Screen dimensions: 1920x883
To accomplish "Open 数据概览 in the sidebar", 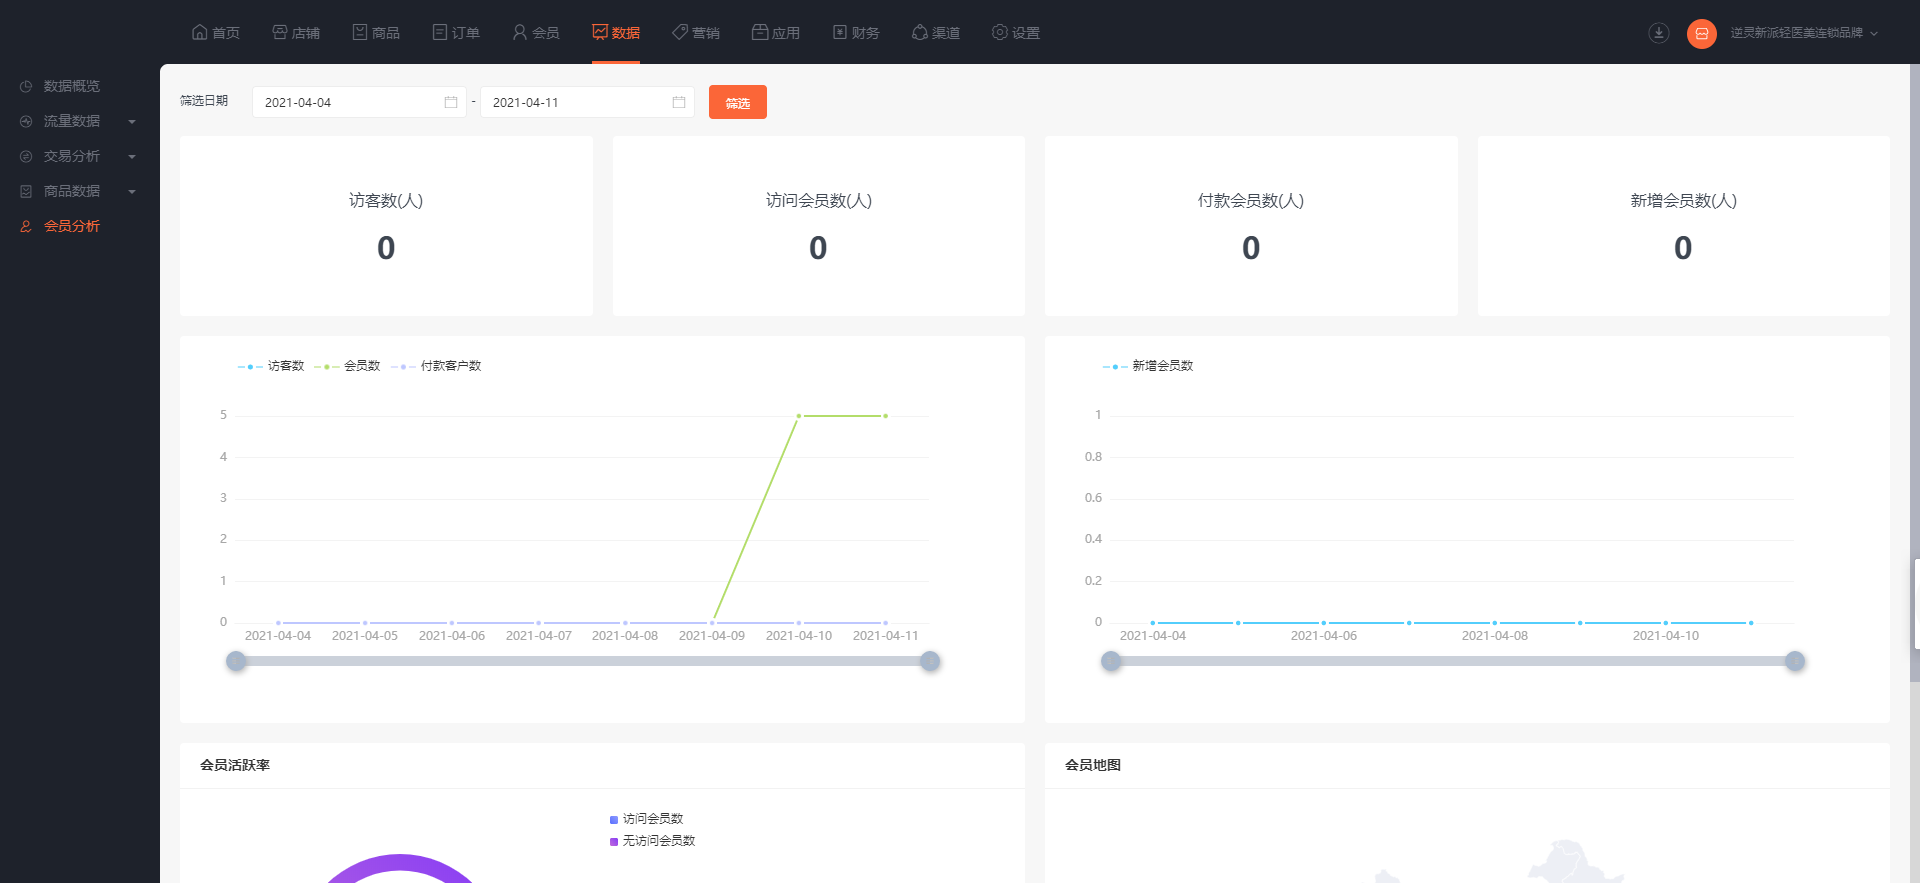I will click(x=72, y=86).
